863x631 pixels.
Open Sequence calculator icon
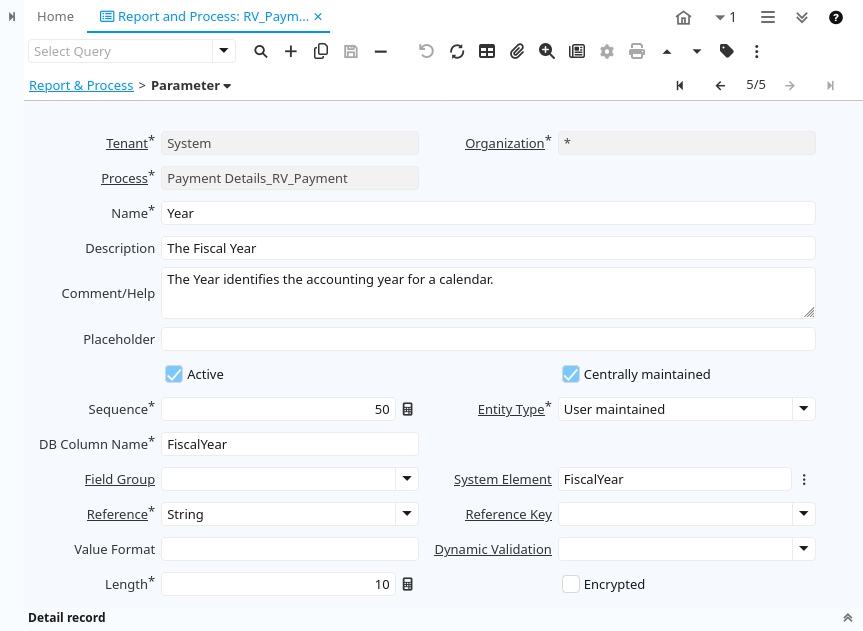pos(408,409)
